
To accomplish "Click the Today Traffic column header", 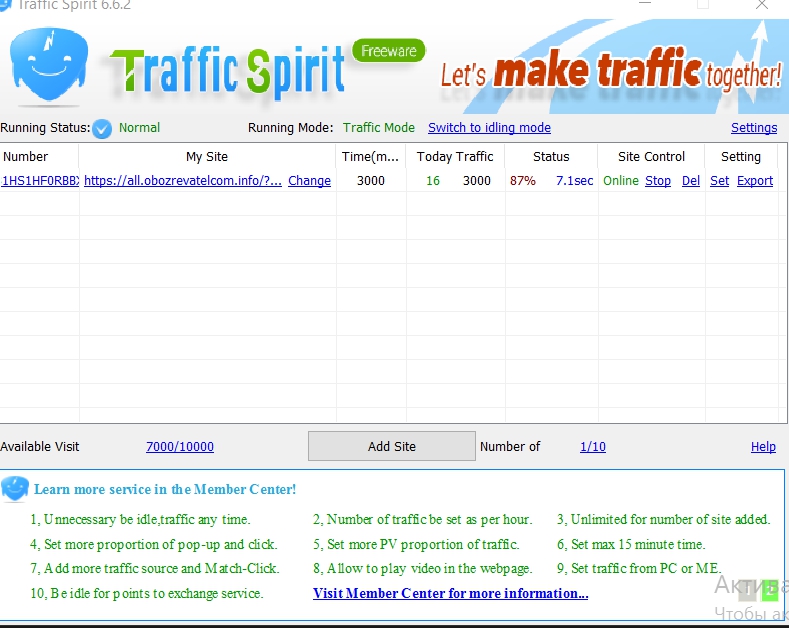I will (x=455, y=157).
